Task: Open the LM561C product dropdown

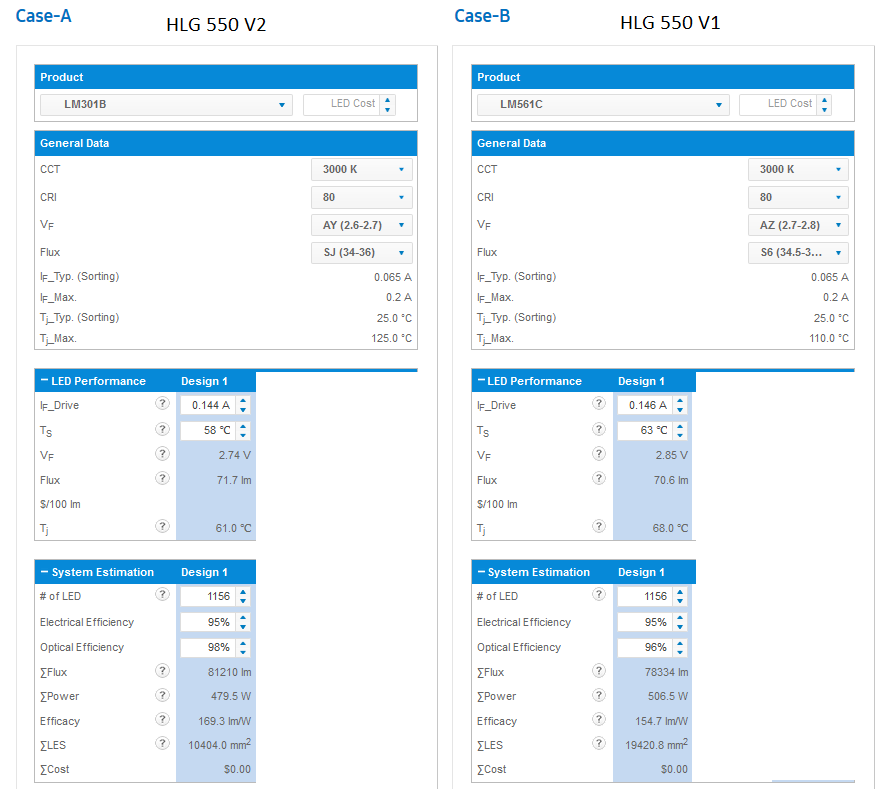Action: point(603,105)
